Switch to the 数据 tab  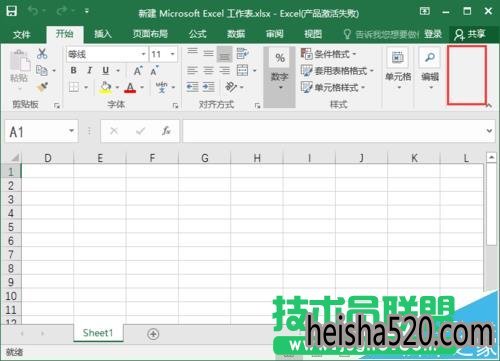[236, 34]
